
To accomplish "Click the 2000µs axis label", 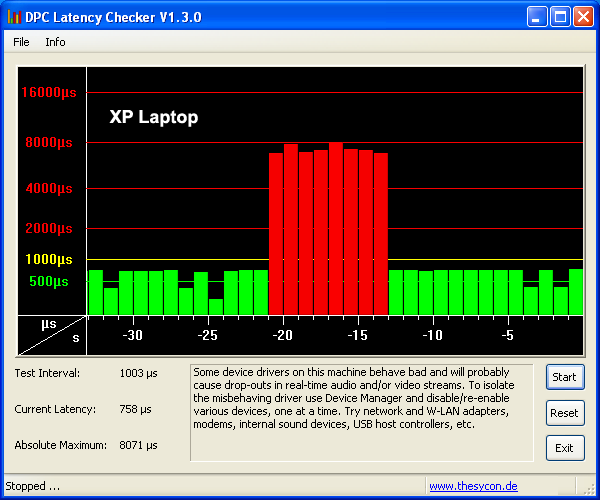I will click(x=49, y=228).
